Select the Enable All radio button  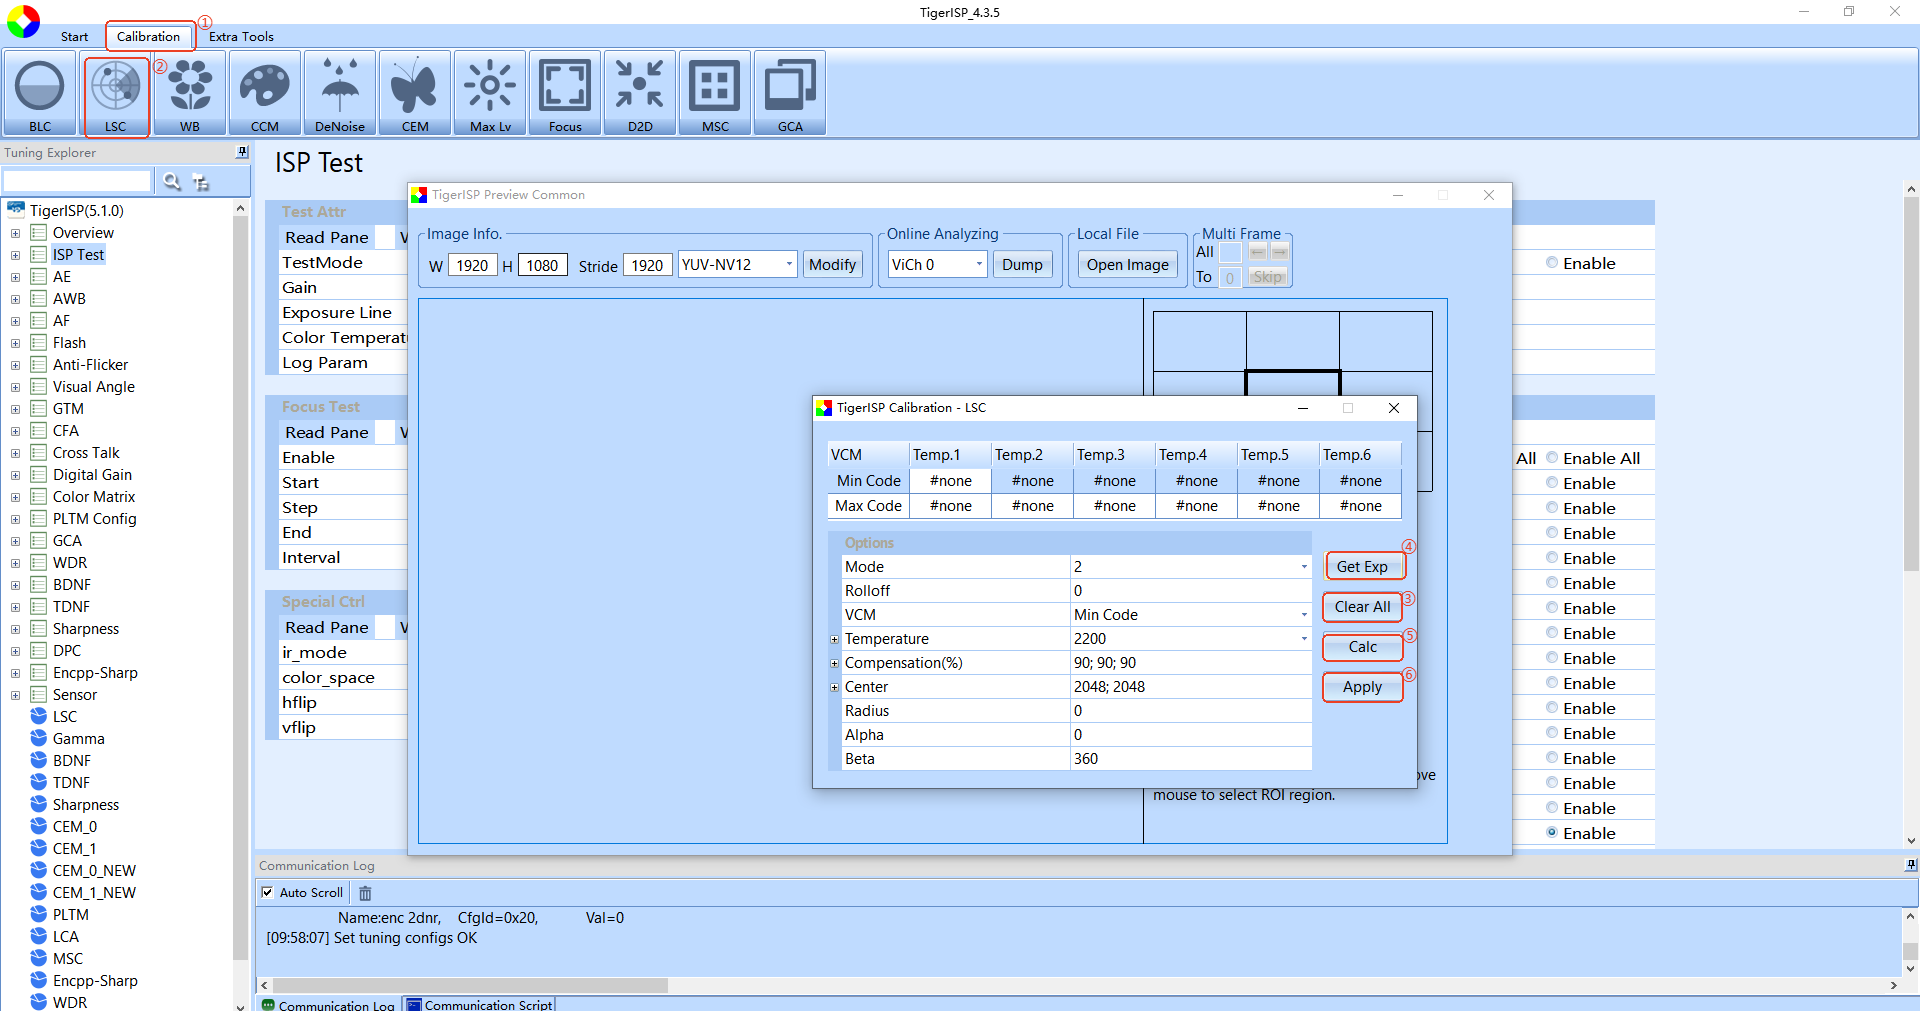tap(1552, 458)
